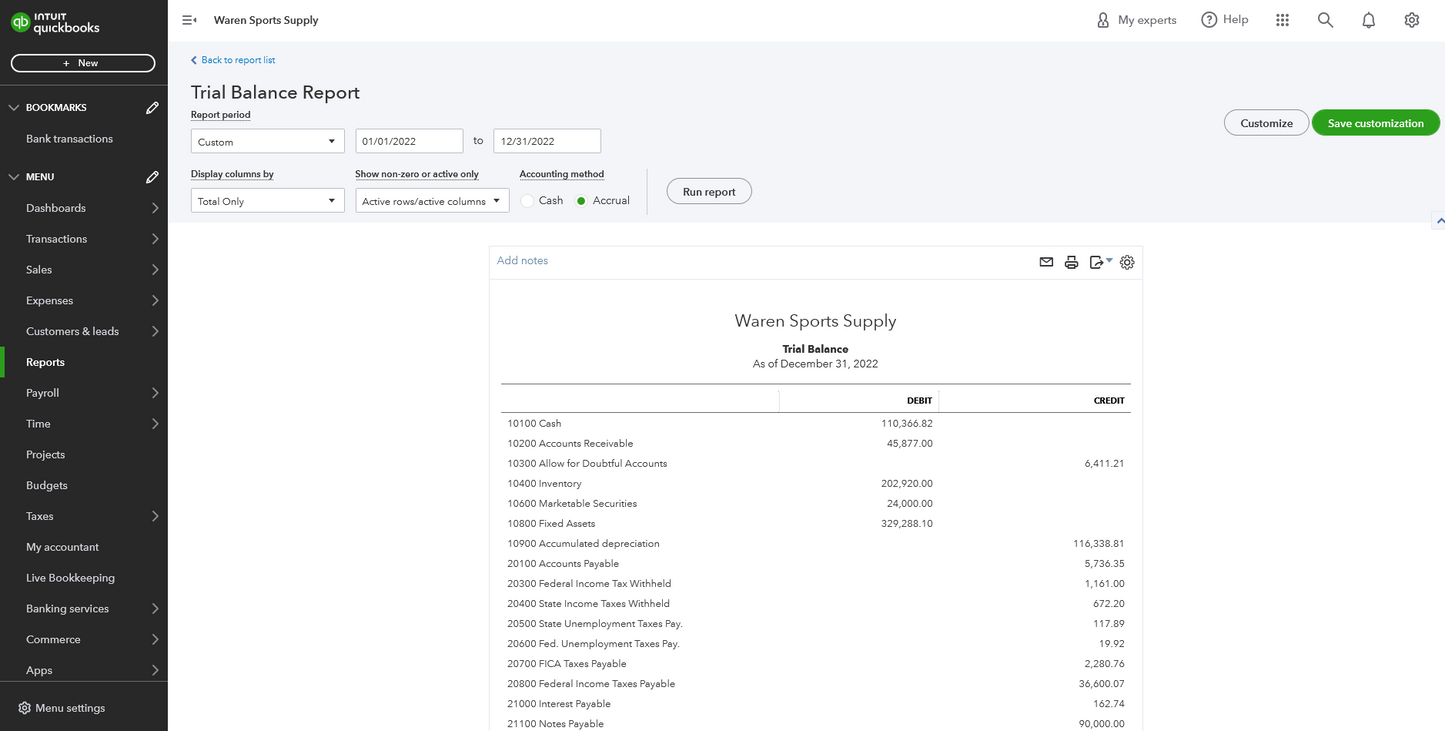This screenshot has height=731, width=1445.
Task: Click the search magnifier icon
Action: tap(1326, 20)
